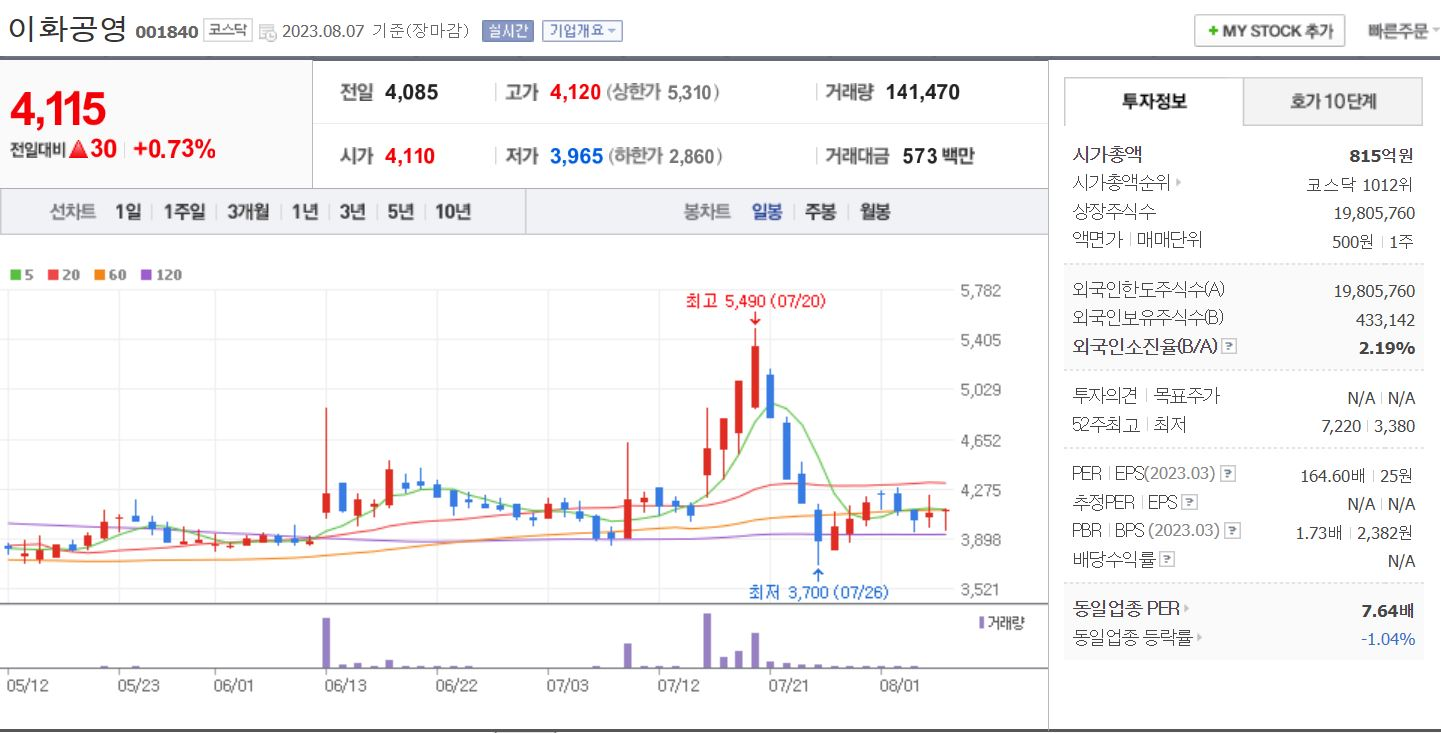Select the 월봉 monthly candle chart

coord(875,212)
